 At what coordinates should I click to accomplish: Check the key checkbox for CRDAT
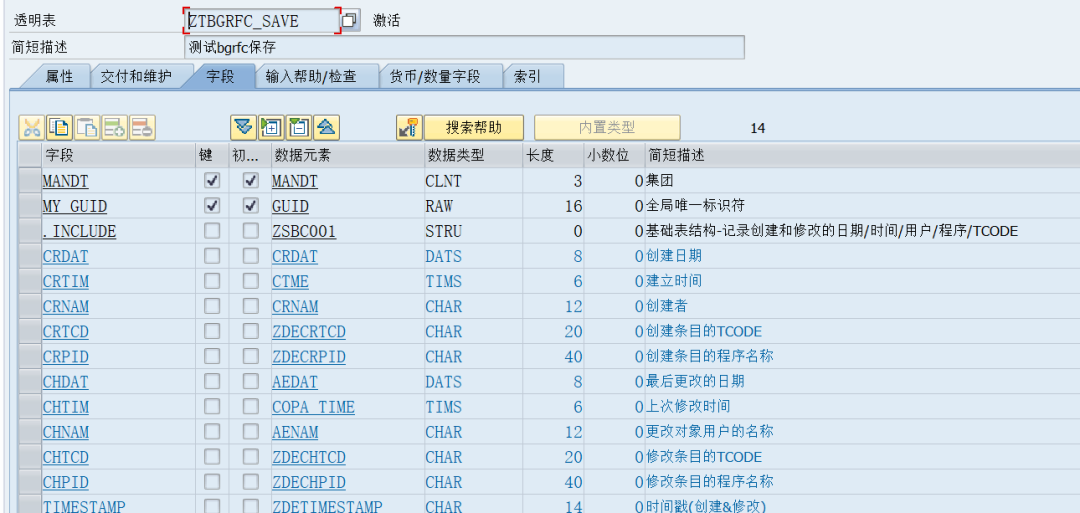tap(212, 256)
